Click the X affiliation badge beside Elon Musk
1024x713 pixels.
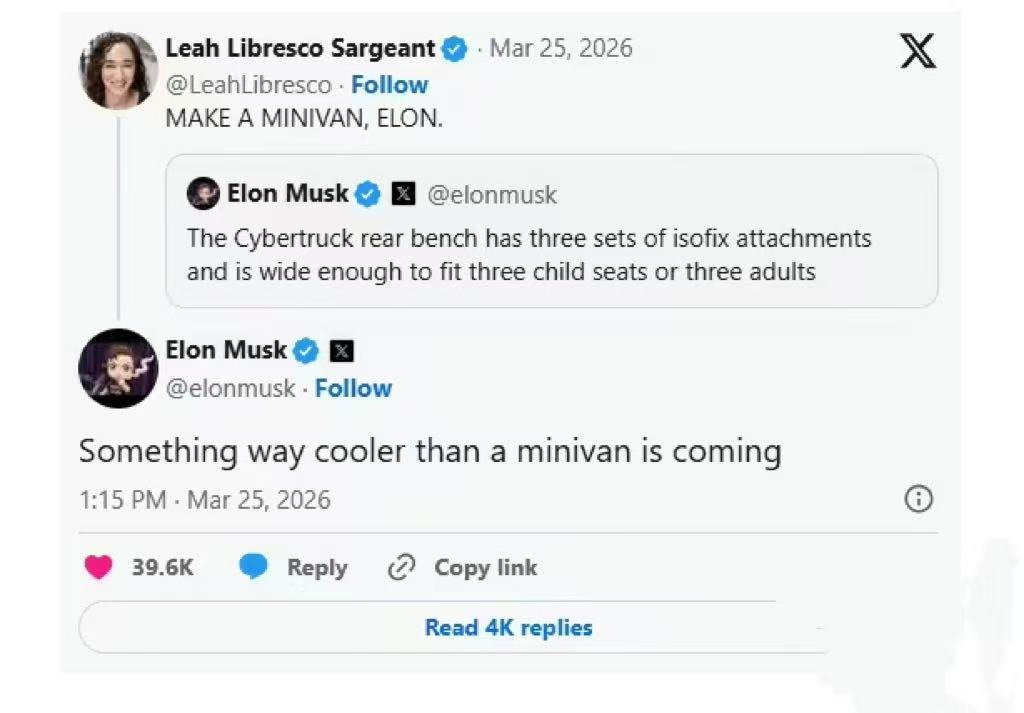point(341,351)
